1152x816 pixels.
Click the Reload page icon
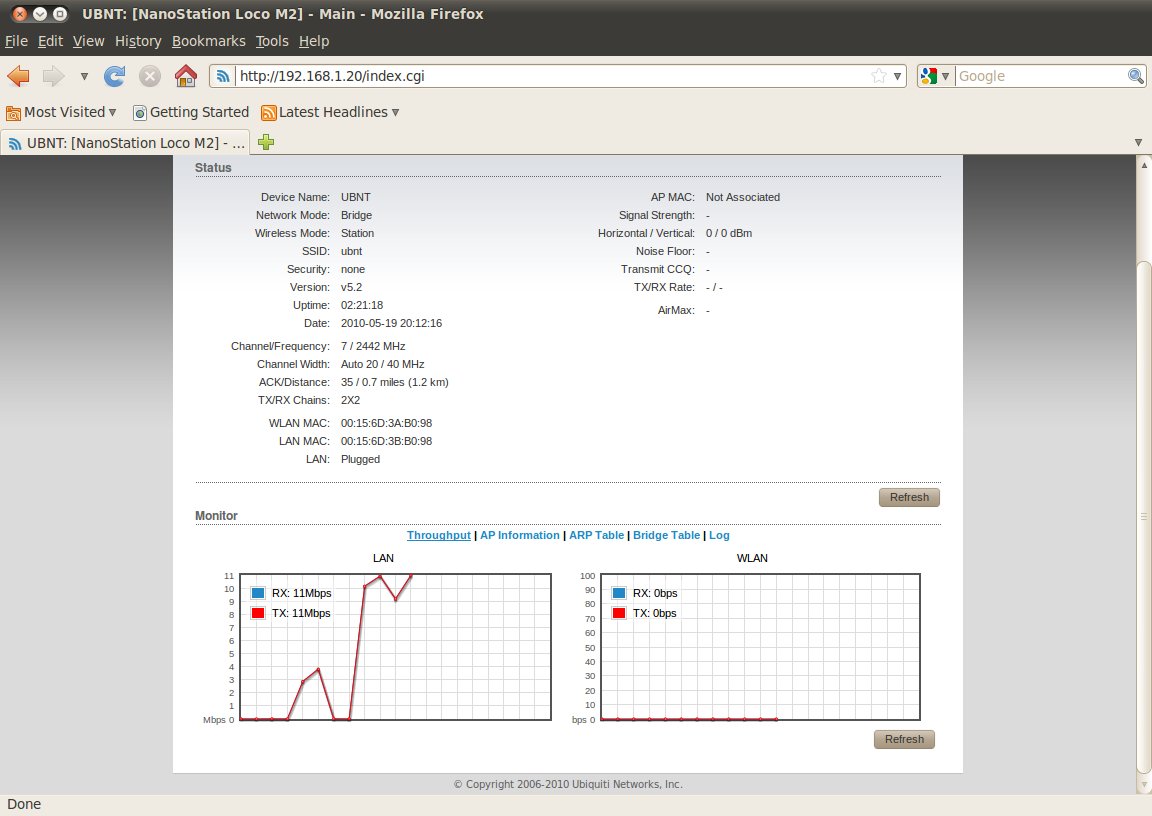coord(115,76)
